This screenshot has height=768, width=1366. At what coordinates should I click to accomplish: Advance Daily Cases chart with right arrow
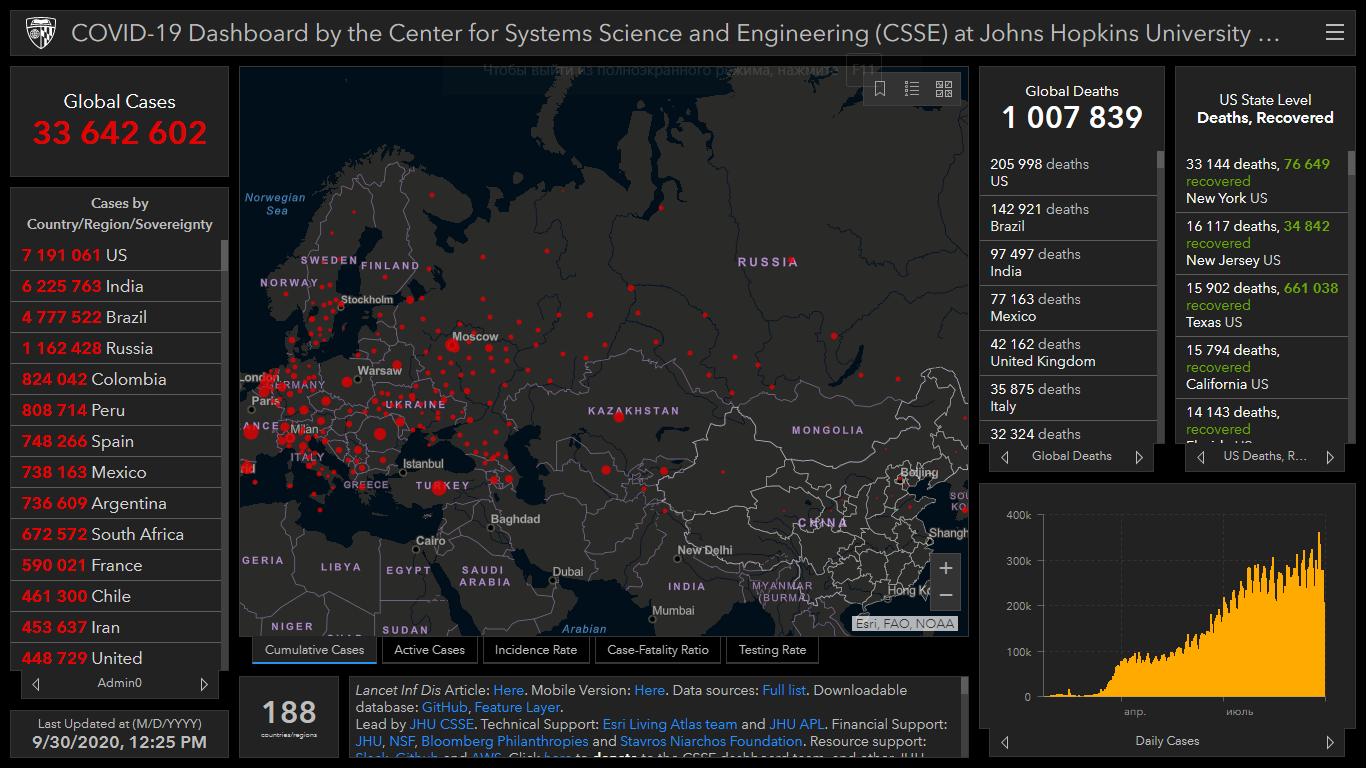[1330, 742]
